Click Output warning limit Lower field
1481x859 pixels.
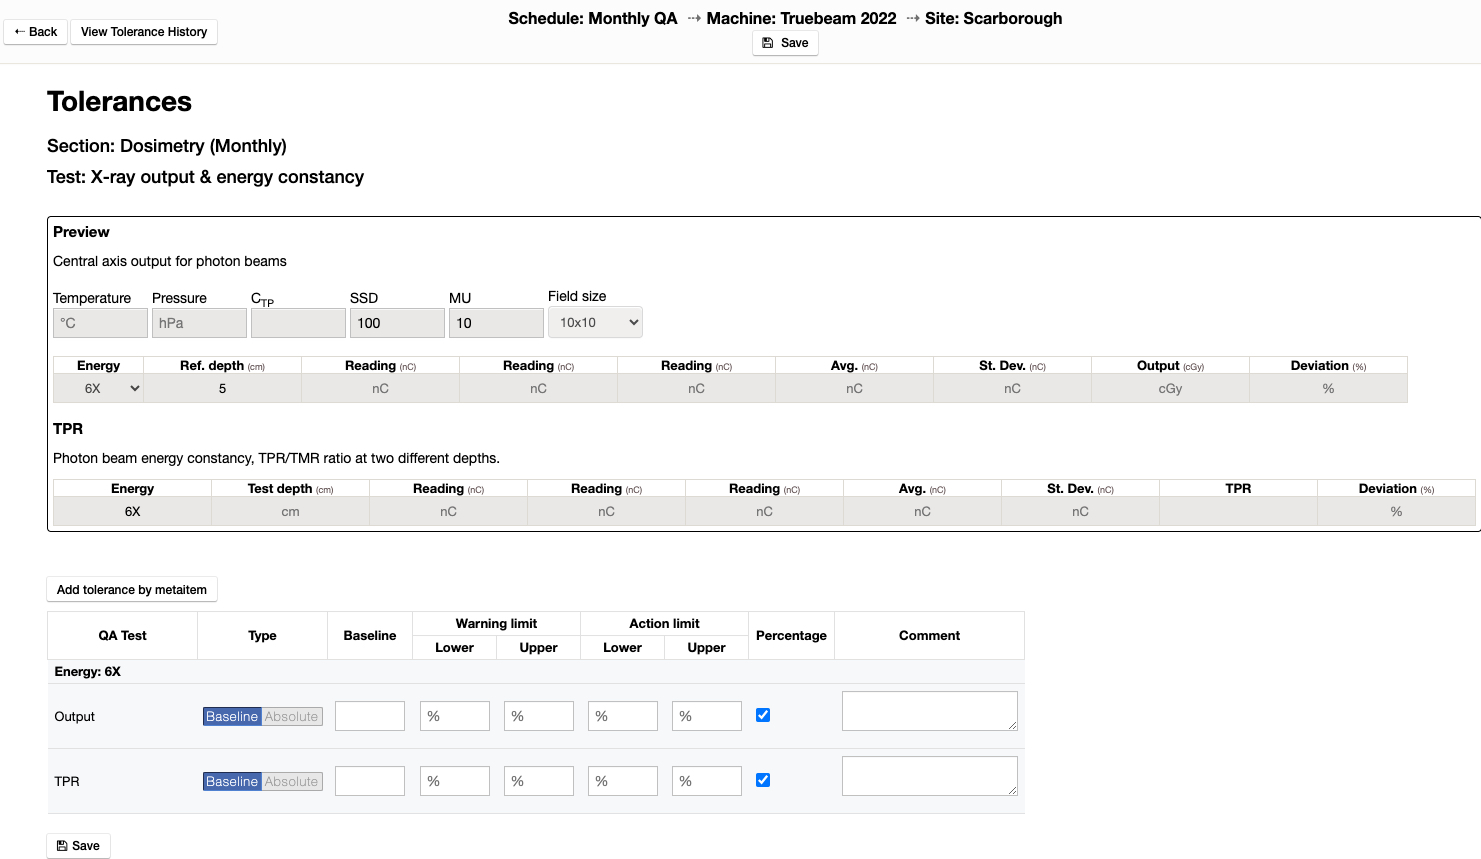[x=455, y=716]
